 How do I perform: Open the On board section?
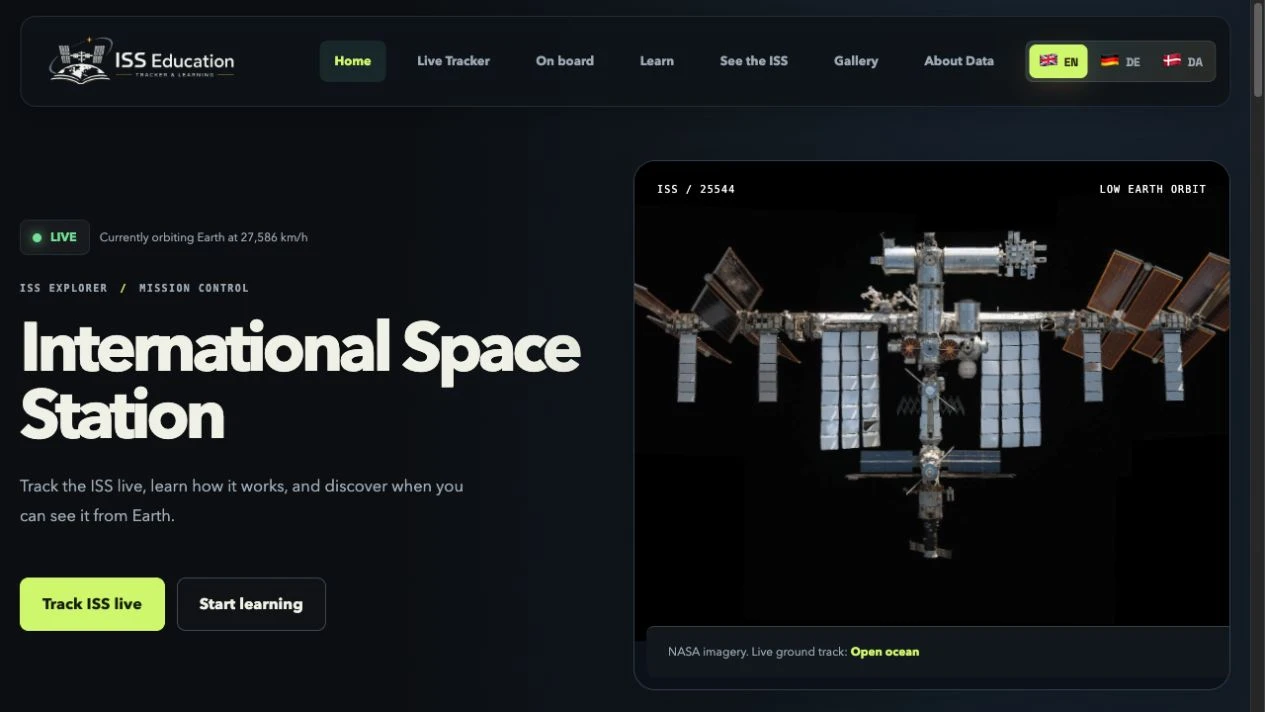point(564,61)
